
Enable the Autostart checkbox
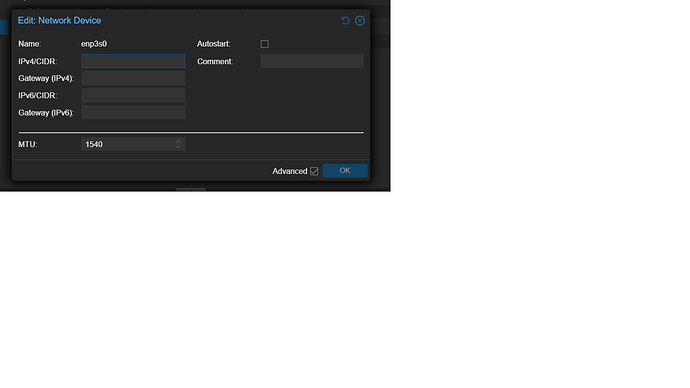click(264, 44)
